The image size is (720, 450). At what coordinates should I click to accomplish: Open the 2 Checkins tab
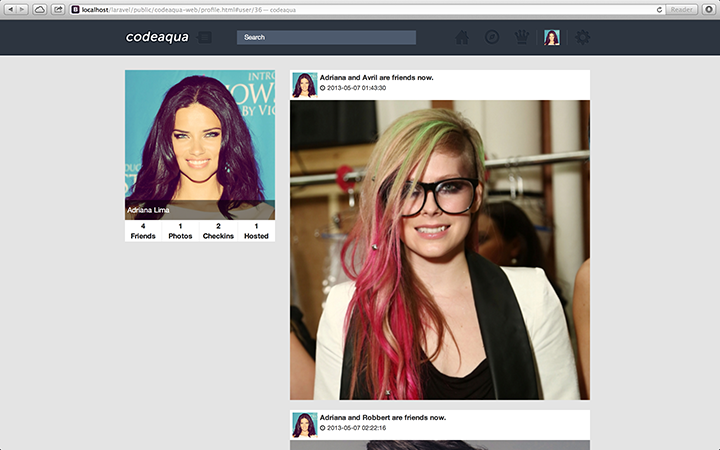[x=218, y=231]
